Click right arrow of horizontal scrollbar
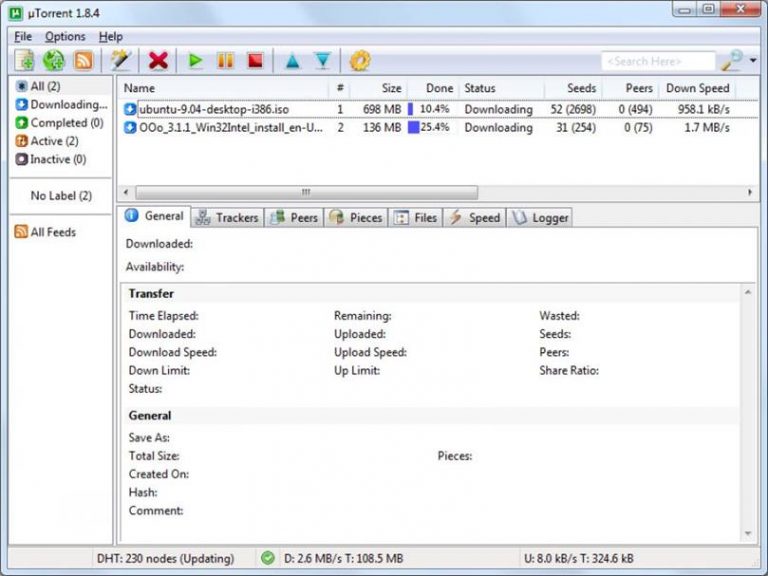 coord(750,192)
